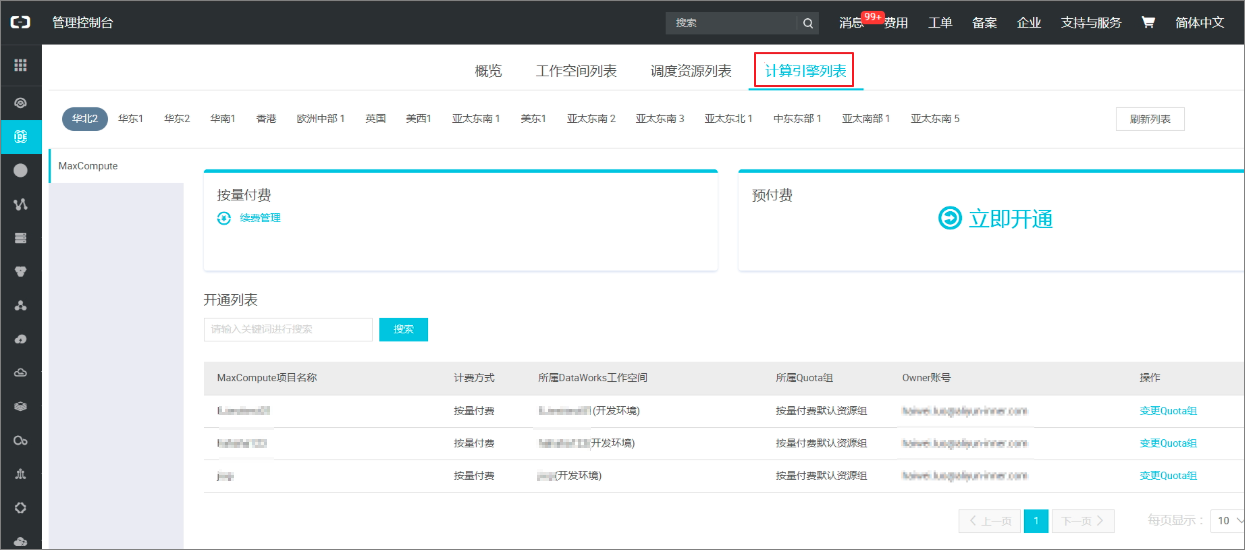Select the 计算引擎列表 tab
Image resolution: width=1245 pixels, height=550 pixels.
pos(805,71)
